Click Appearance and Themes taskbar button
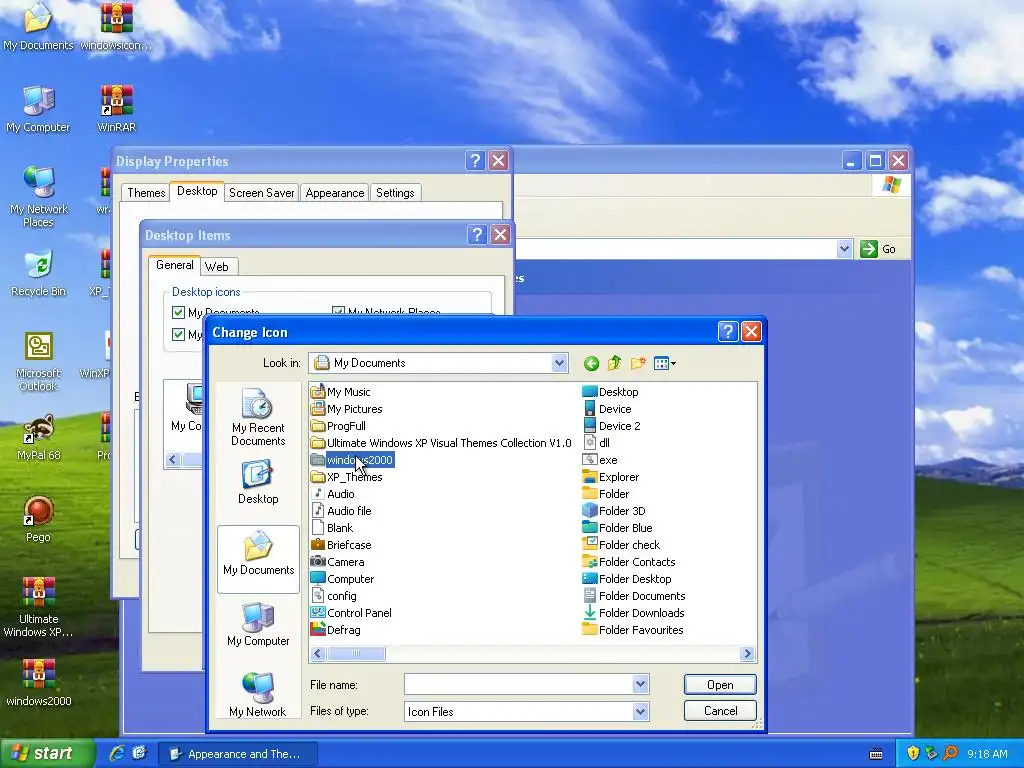Viewport: 1024px width, 768px height. coord(238,754)
